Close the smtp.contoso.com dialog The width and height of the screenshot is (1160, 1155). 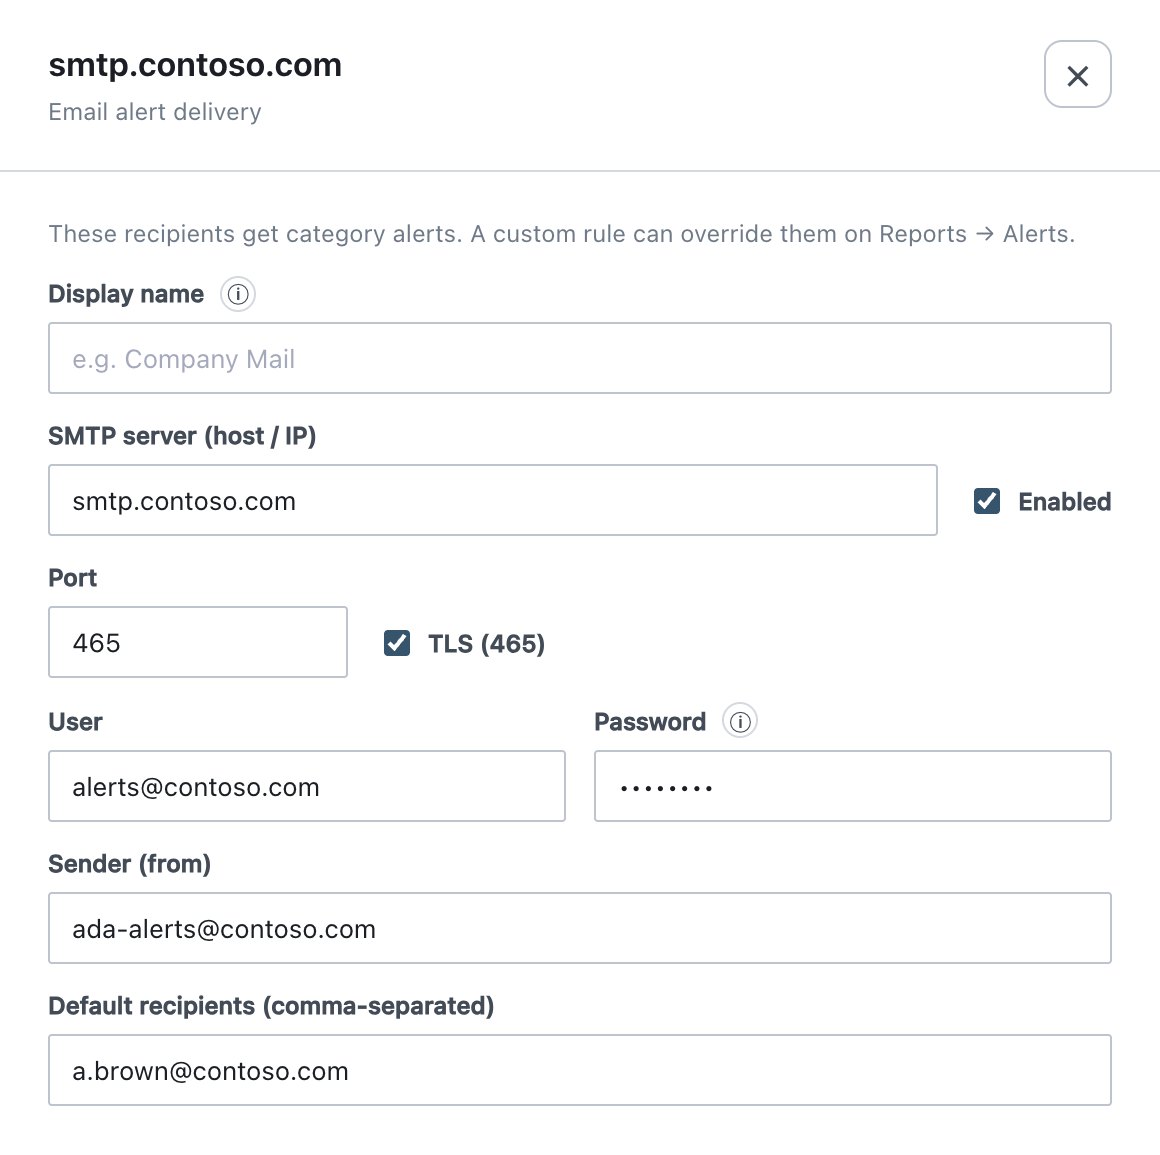coord(1077,75)
